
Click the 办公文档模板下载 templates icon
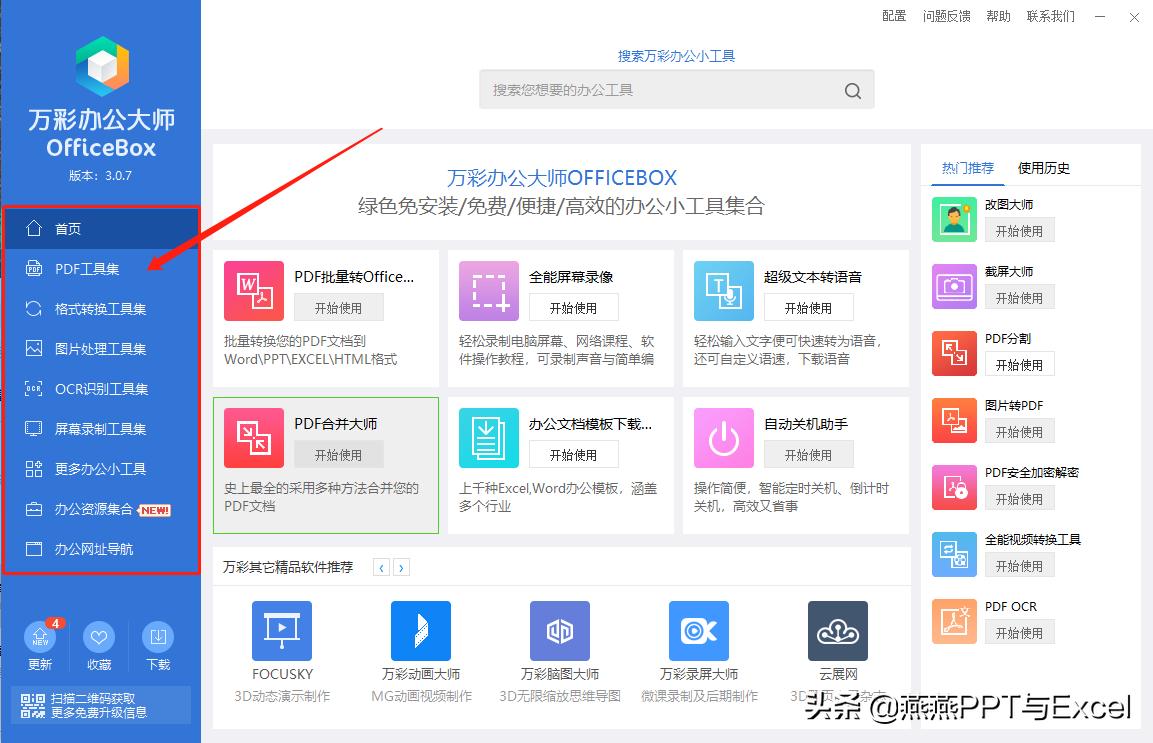pyautogui.click(x=488, y=438)
